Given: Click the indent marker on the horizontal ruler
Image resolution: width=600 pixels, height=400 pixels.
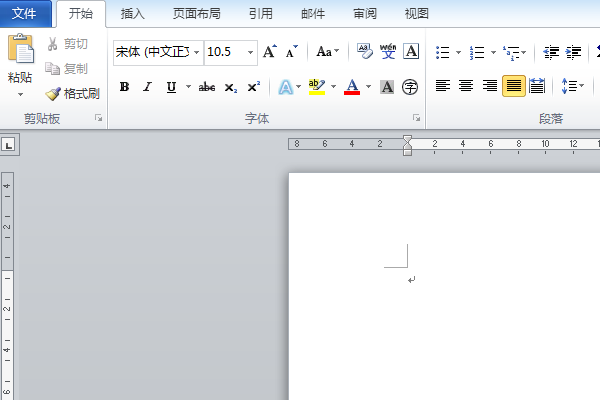Looking at the screenshot, I should [408, 145].
